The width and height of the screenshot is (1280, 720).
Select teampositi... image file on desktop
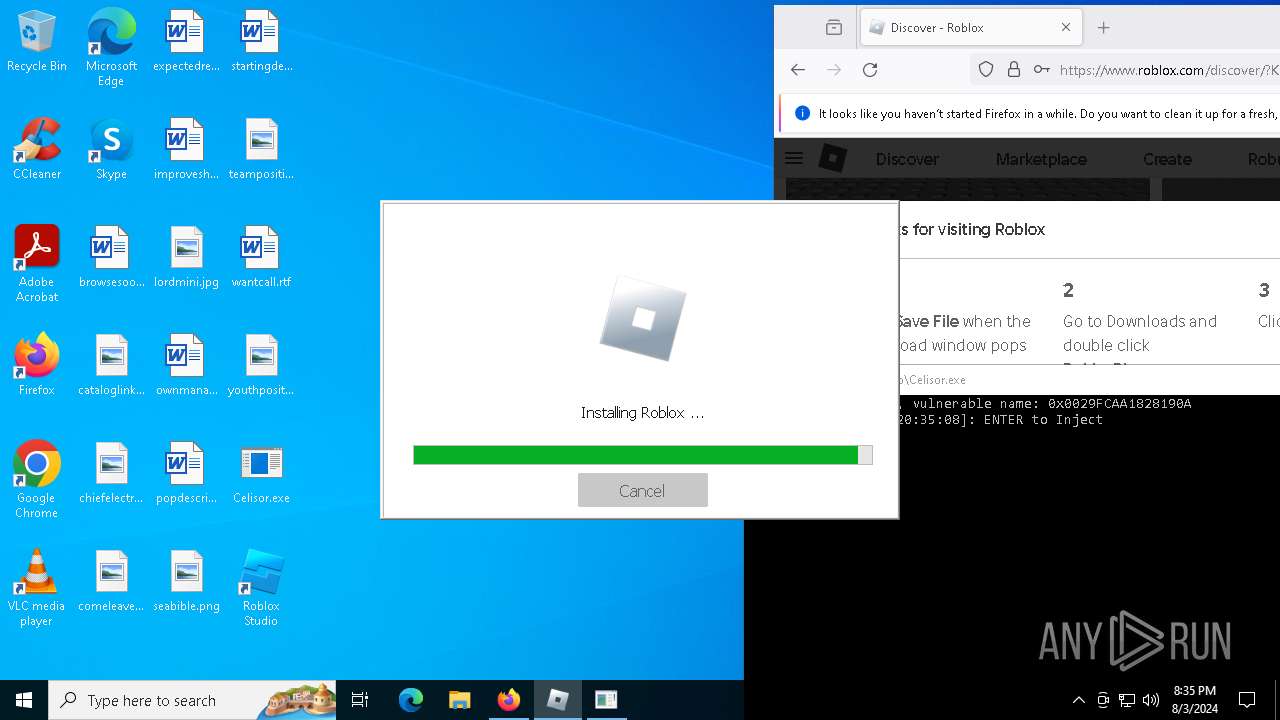tap(261, 149)
